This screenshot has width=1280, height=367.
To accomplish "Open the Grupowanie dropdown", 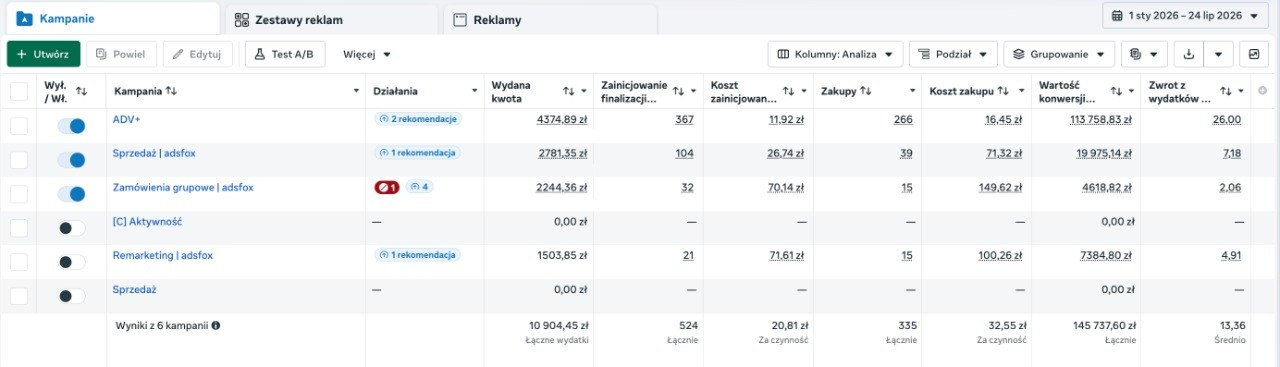I will tap(1059, 54).
